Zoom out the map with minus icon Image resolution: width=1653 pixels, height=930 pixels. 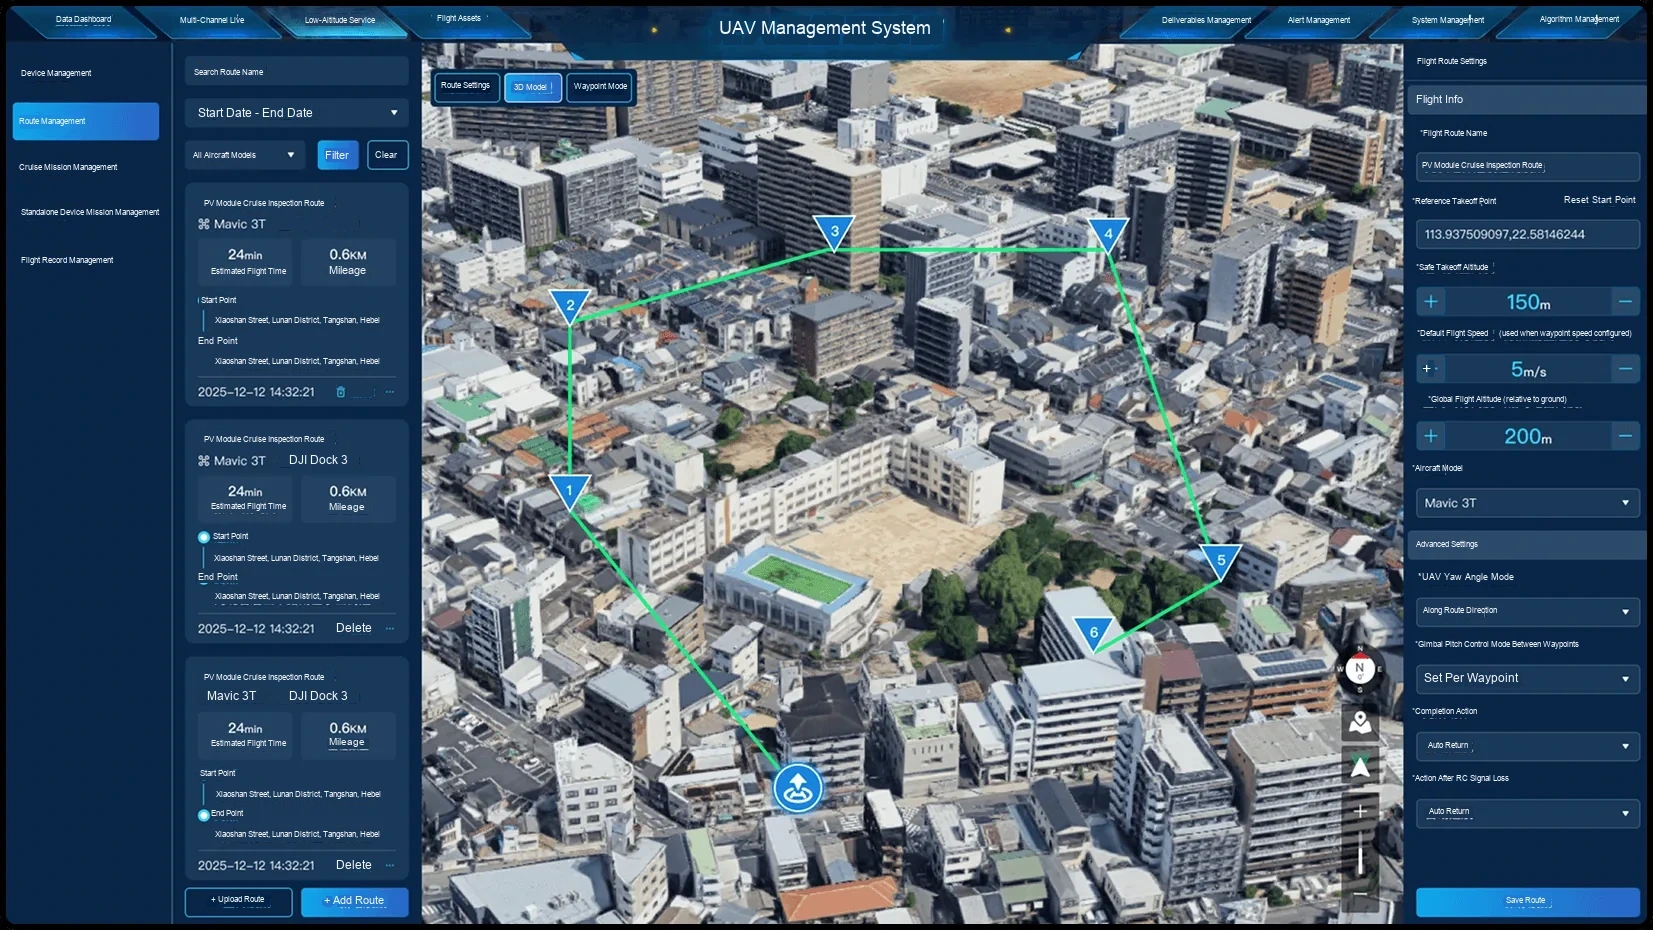1360,894
